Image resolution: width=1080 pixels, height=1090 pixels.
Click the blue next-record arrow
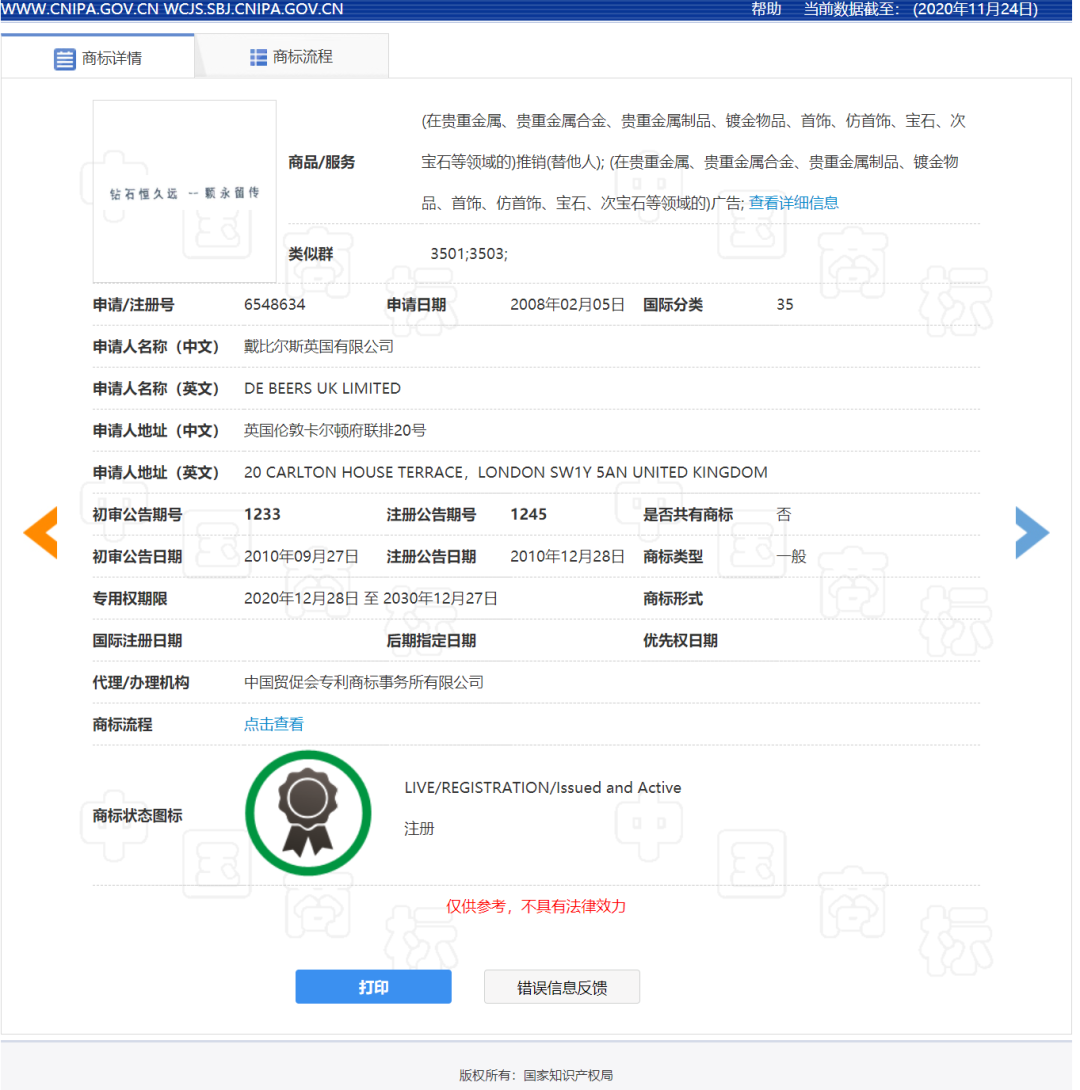(1032, 532)
